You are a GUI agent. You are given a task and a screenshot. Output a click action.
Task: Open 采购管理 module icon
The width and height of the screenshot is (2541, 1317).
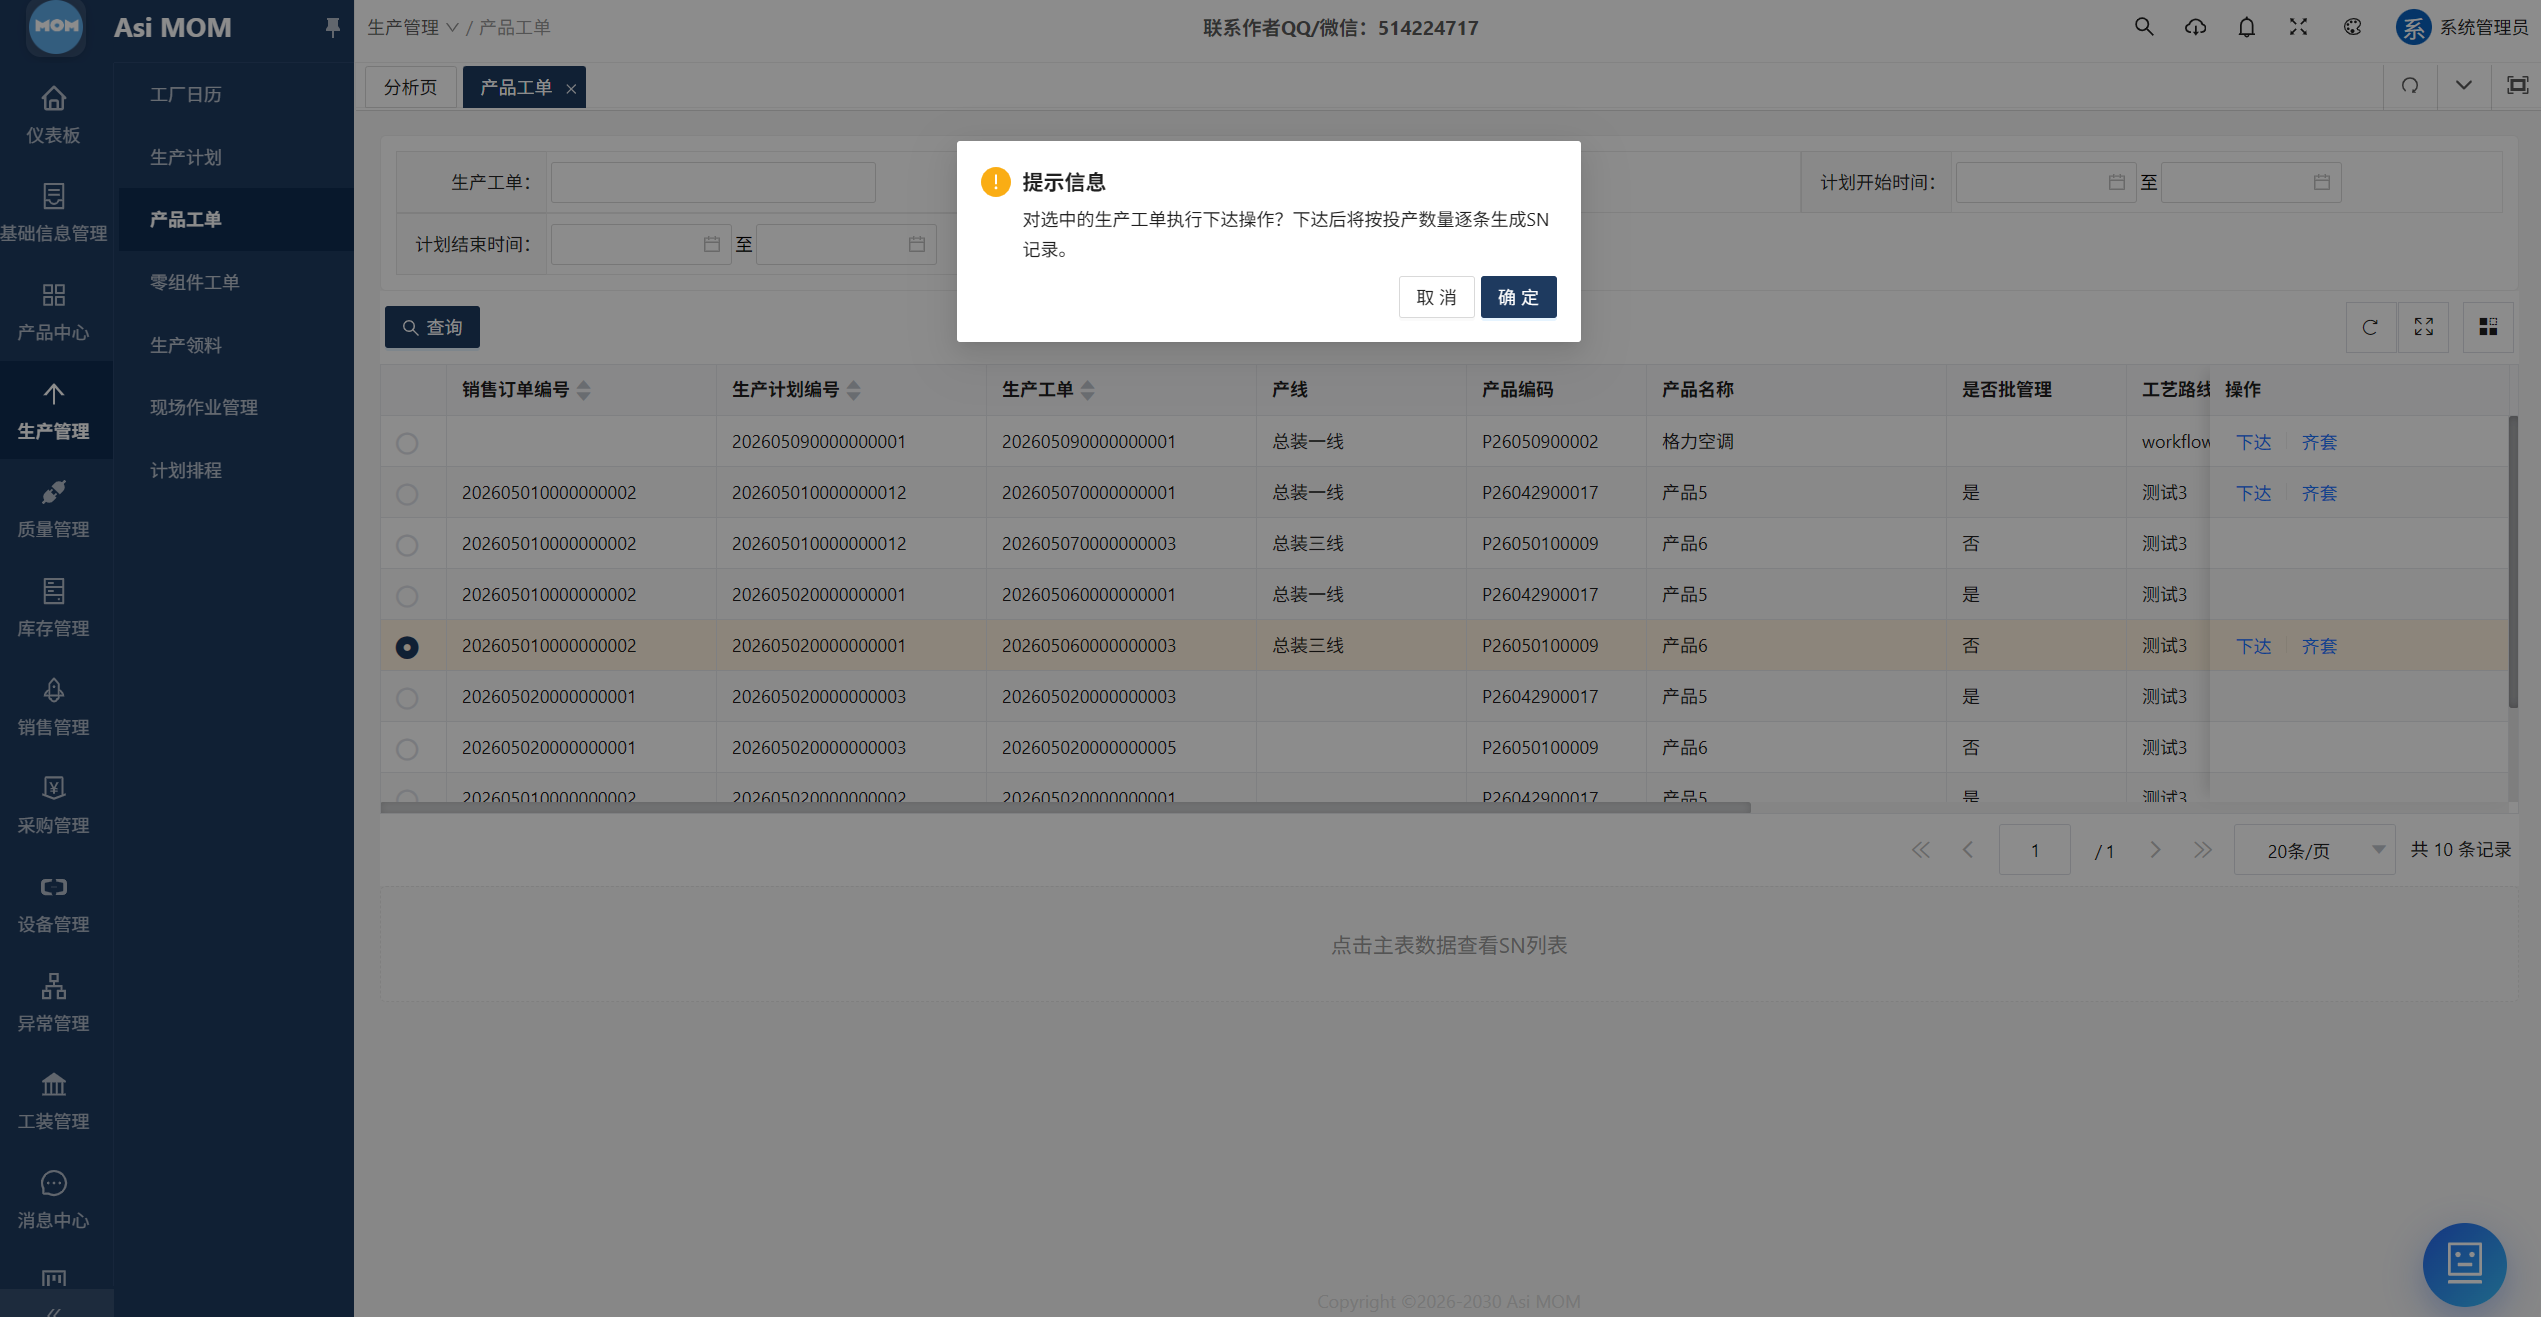pos(54,788)
